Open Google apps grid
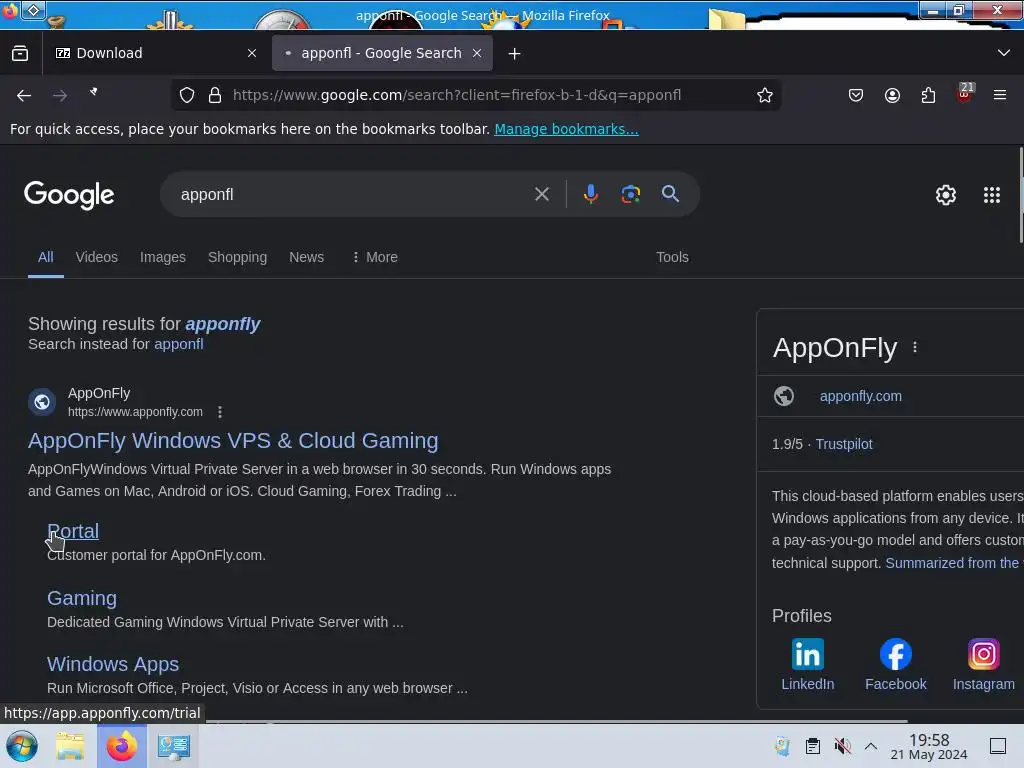 (991, 195)
